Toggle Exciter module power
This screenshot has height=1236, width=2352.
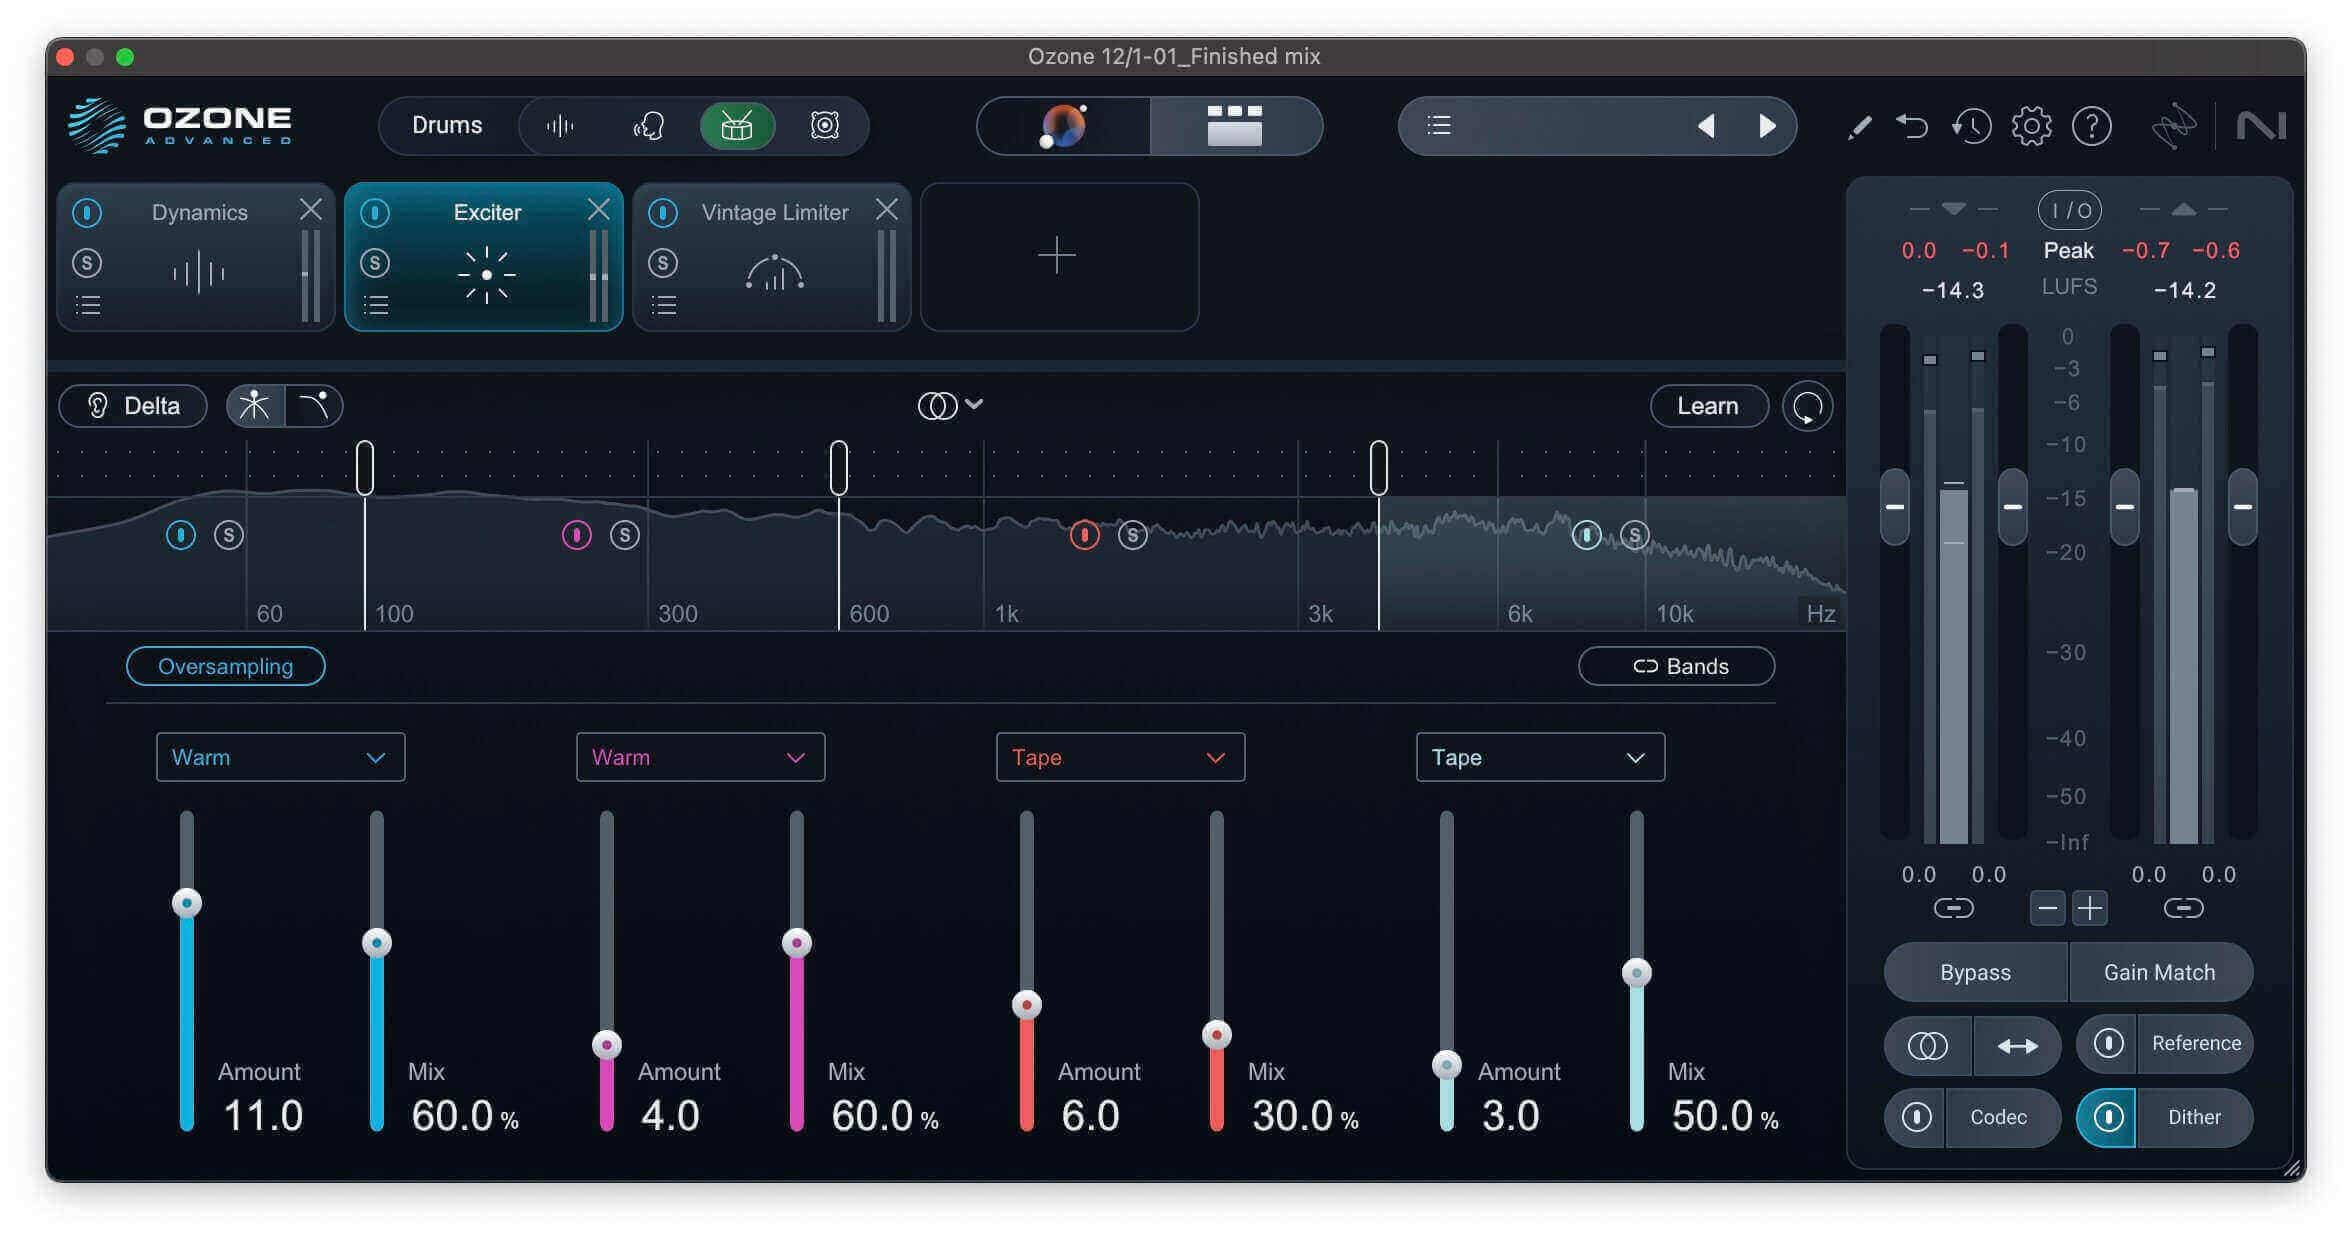click(375, 213)
